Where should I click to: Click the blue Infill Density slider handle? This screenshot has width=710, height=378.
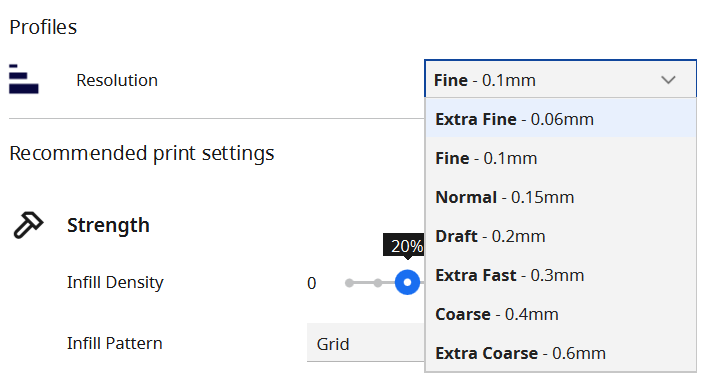pos(407,282)
